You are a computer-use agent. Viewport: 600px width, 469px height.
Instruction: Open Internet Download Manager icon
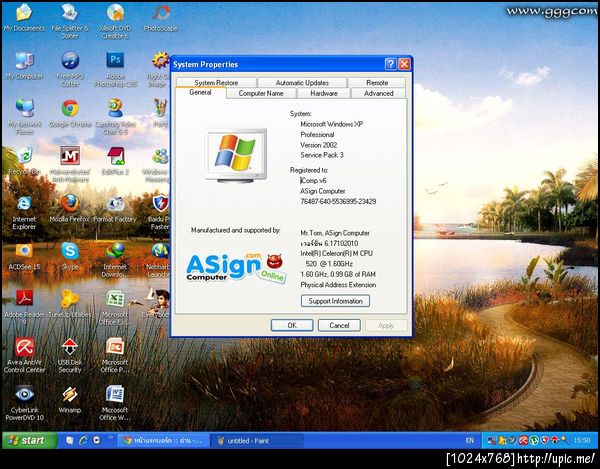pos(115,259)
